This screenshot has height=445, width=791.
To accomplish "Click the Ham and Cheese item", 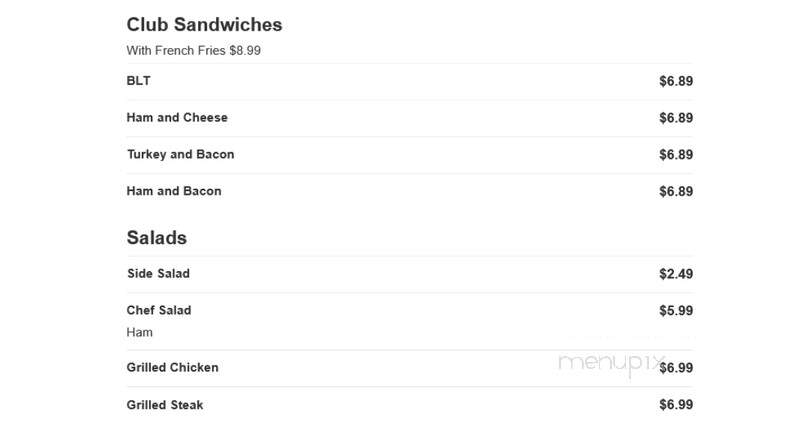I will [177, 118].
